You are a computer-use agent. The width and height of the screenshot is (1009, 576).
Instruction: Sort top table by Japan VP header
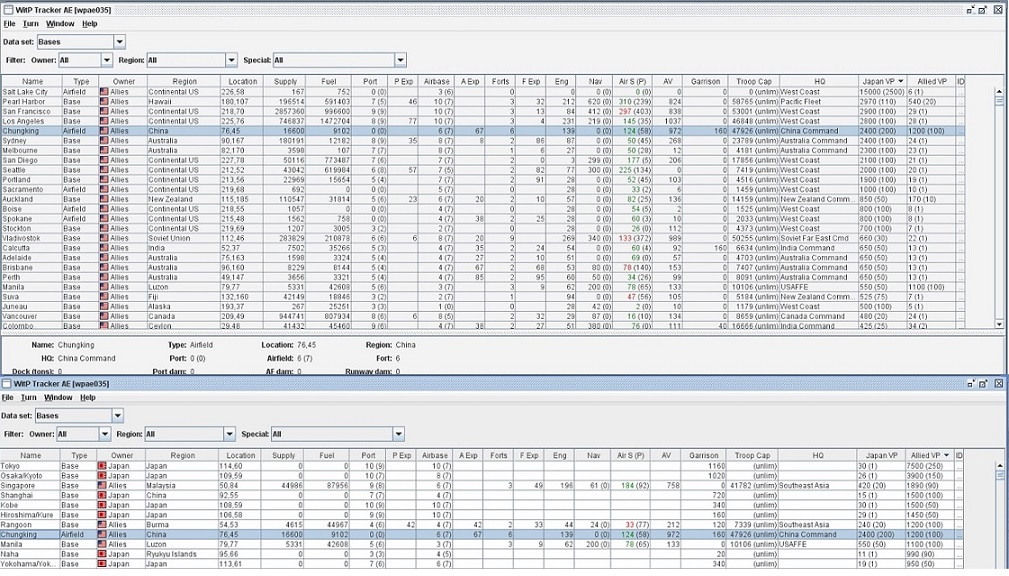(x=882, y=82)
